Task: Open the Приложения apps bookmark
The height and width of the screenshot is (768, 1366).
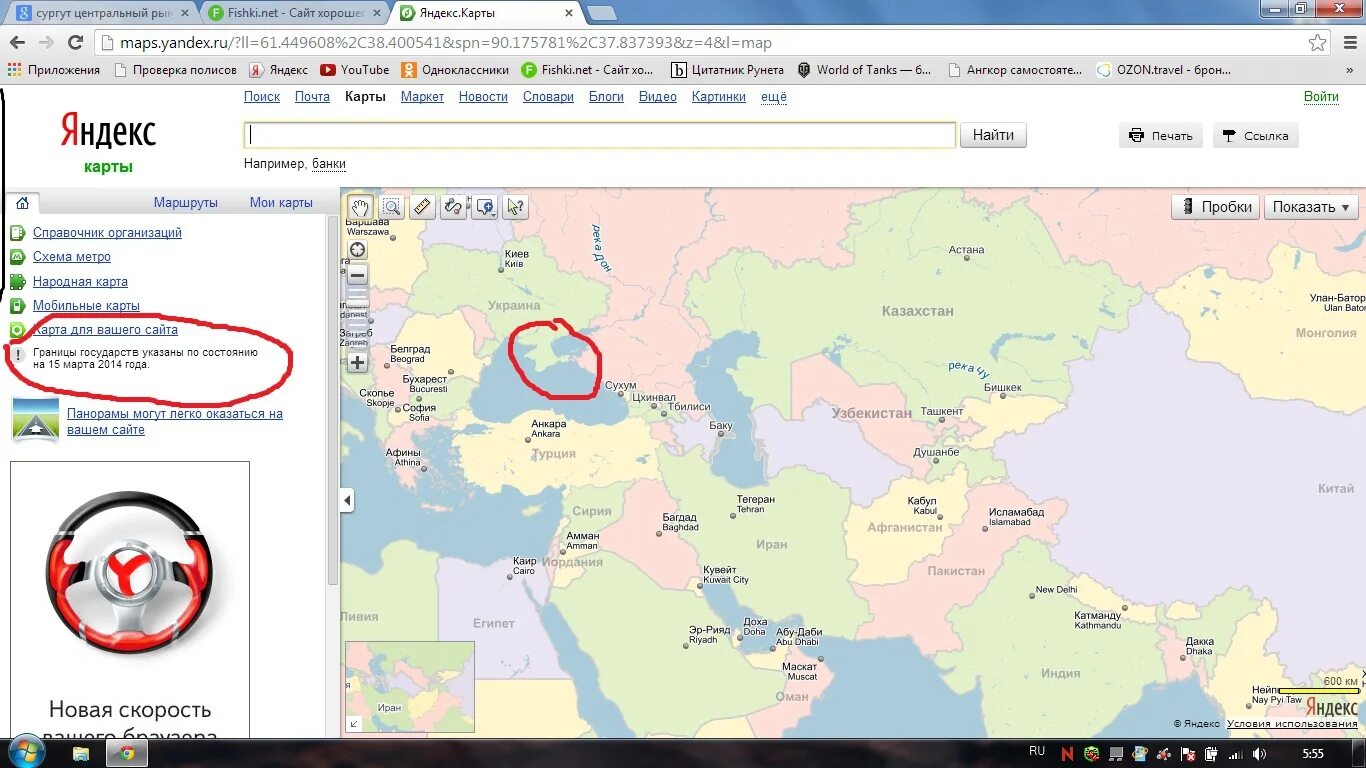Action: click(x=54, y=70)
